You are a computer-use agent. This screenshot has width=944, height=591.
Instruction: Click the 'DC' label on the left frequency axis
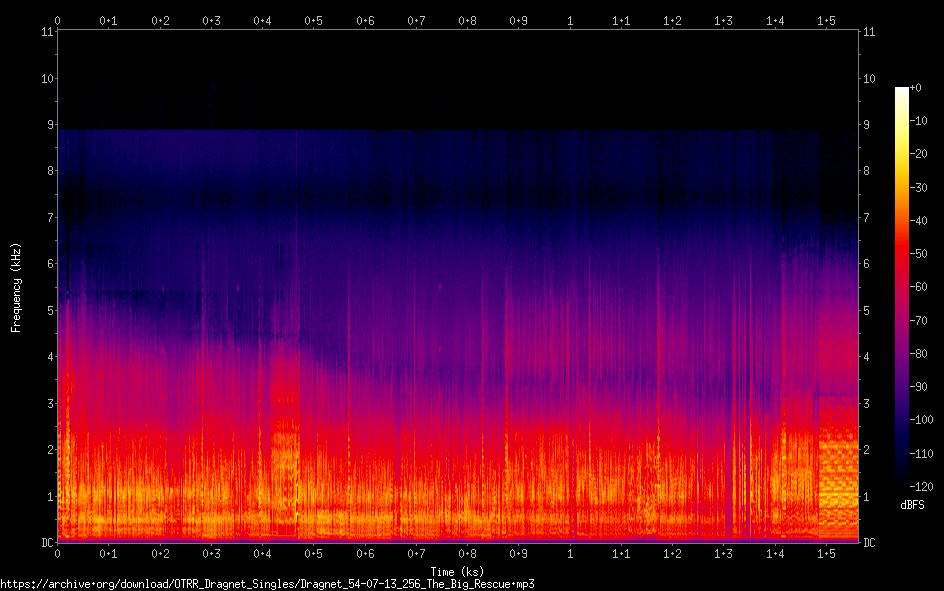point(47,542)
